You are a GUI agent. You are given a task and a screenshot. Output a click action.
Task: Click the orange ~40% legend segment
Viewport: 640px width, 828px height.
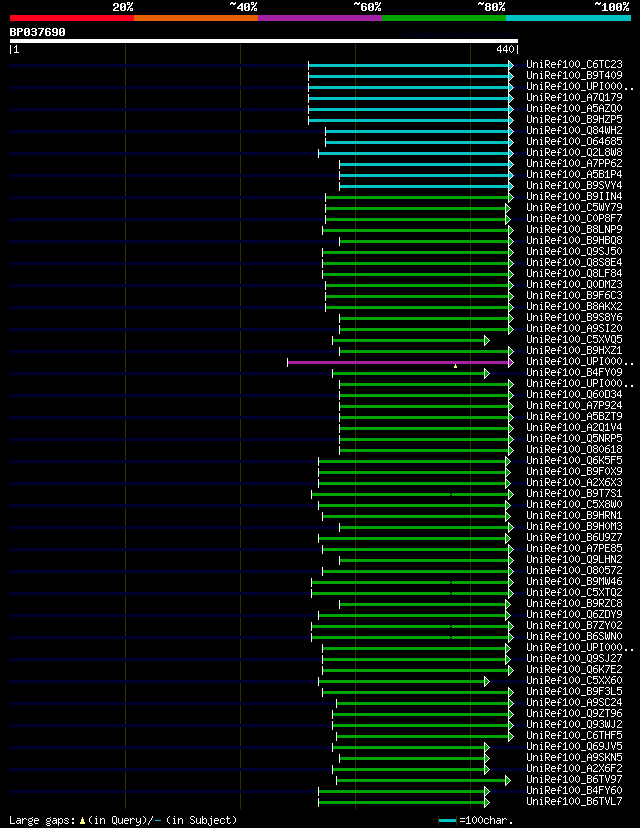196,18
